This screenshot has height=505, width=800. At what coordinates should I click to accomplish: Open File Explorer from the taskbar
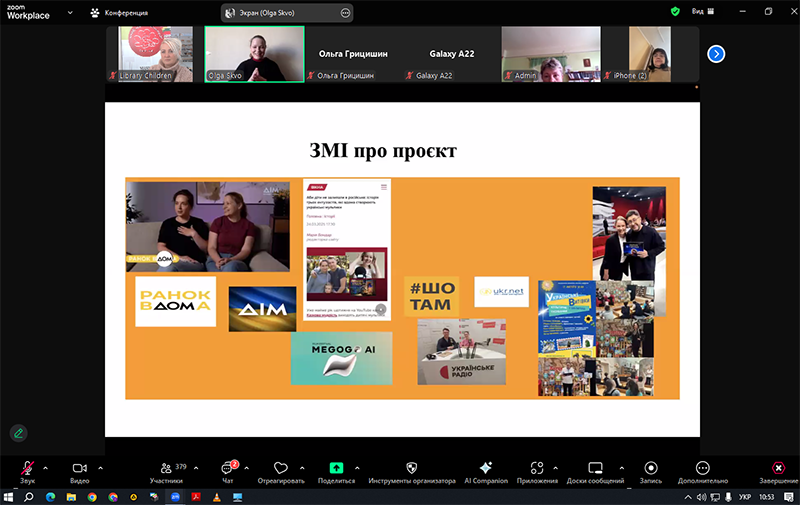pos(71,497)
